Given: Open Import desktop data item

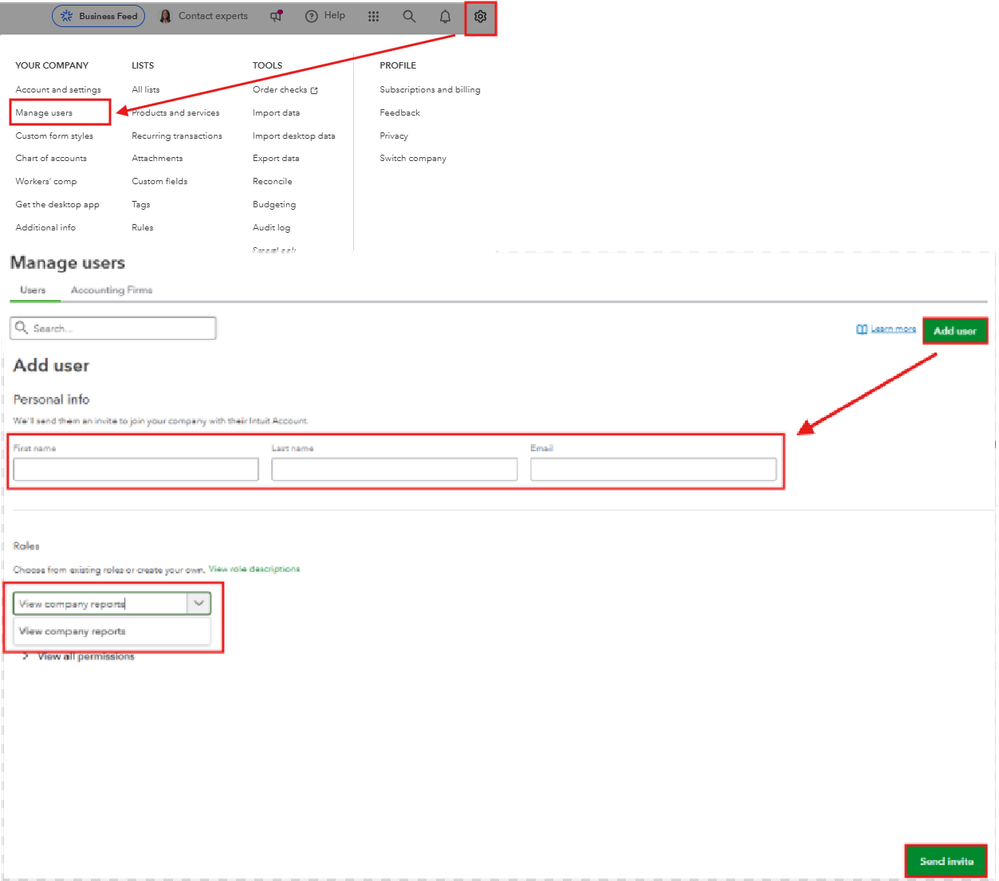Looking at the screenshot, I should pyautogui.click(x=294, y=136).
